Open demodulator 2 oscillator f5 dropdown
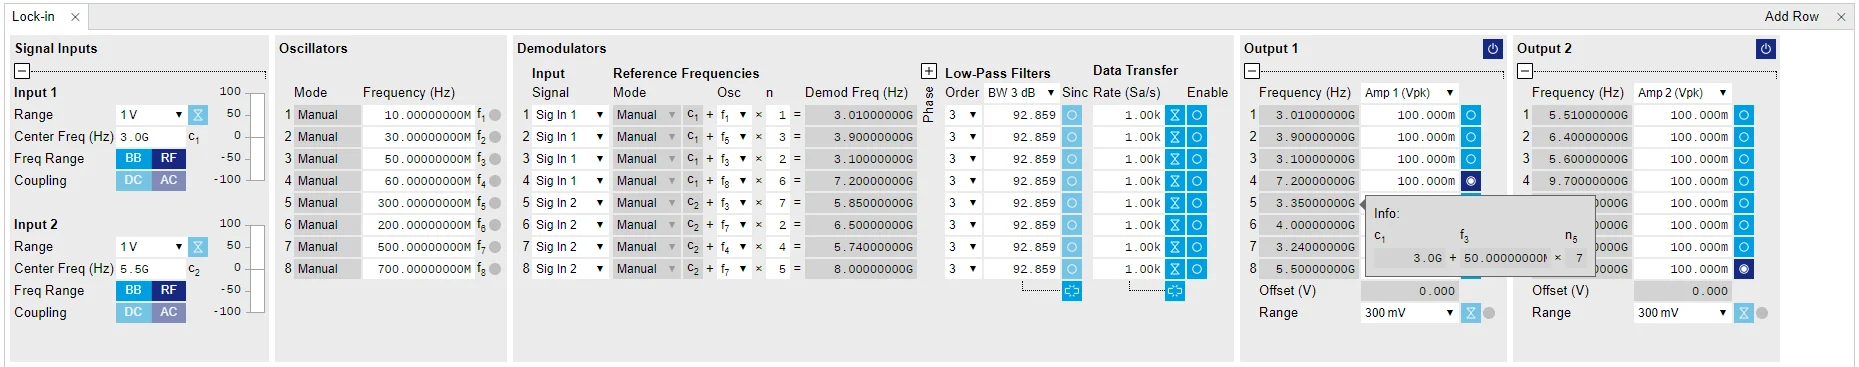1859x367 pixels. pos(733,137)
